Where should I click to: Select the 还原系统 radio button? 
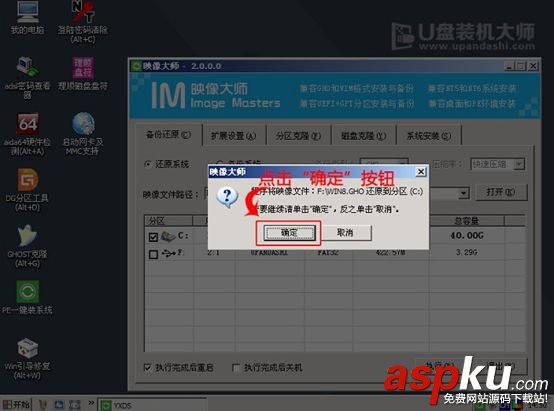coord(148,164)
